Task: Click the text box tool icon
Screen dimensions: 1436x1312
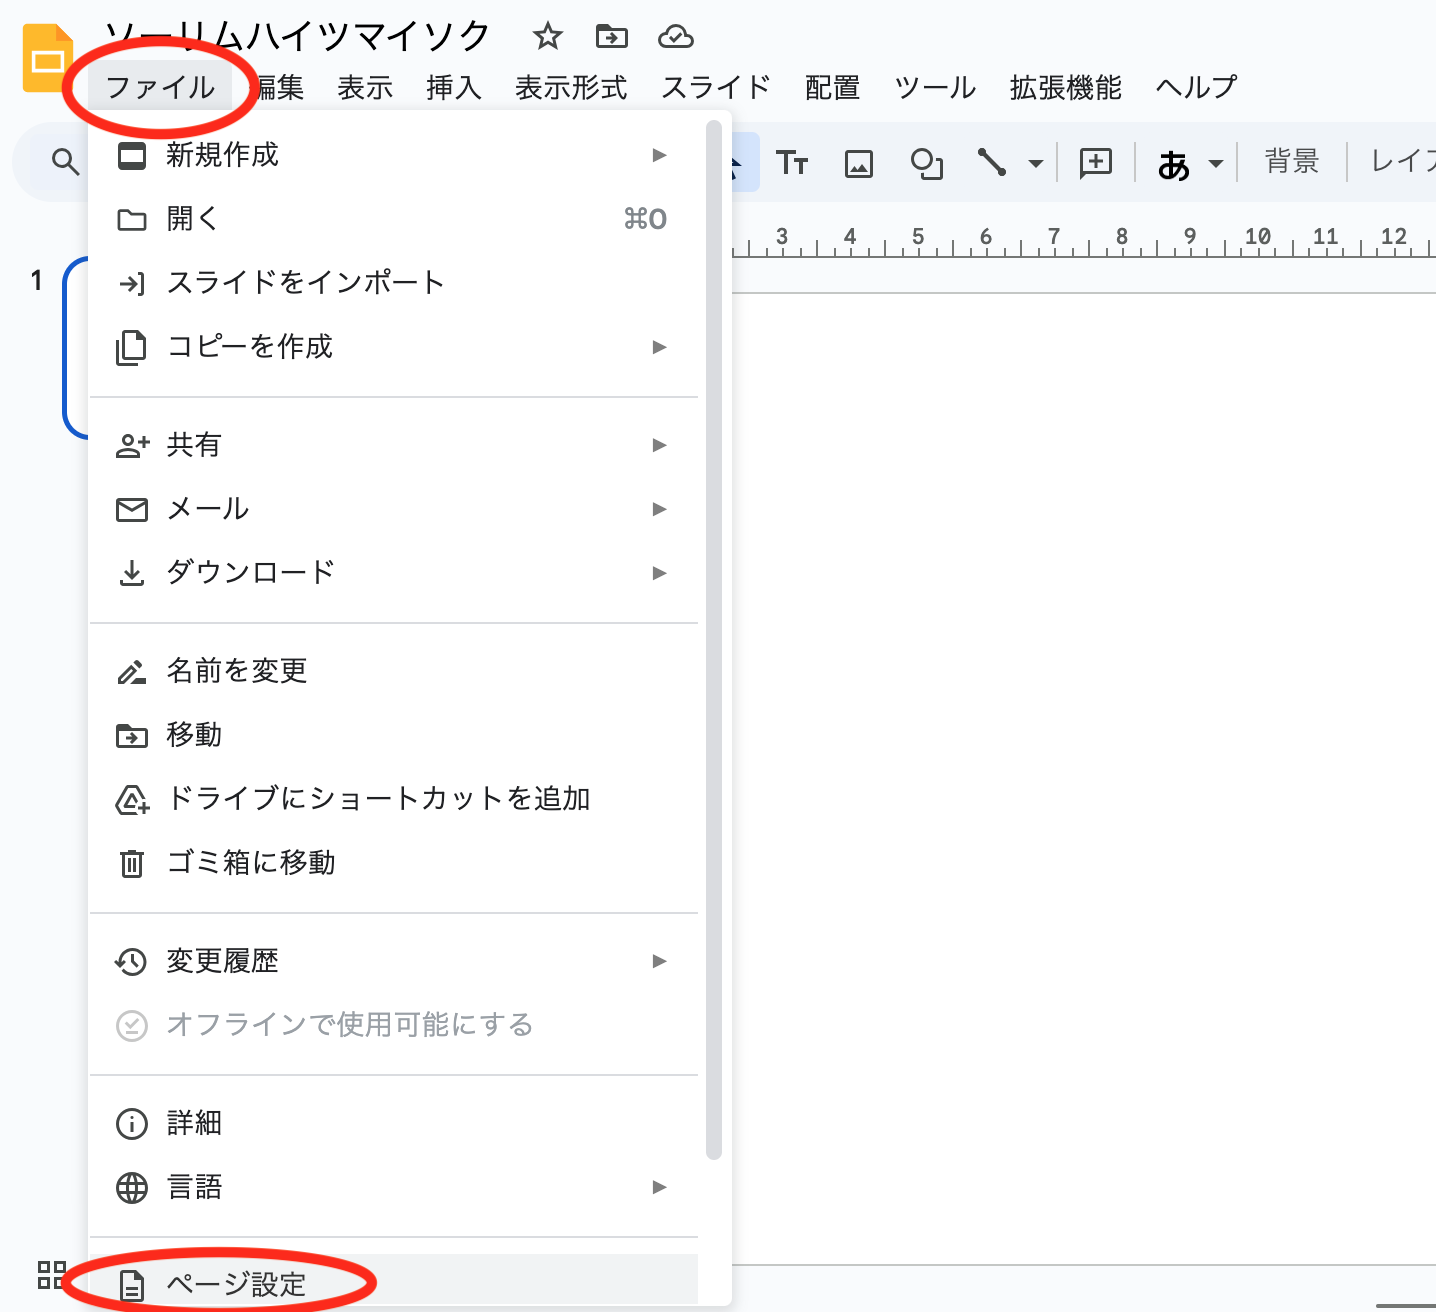Action: click(791, 162)
